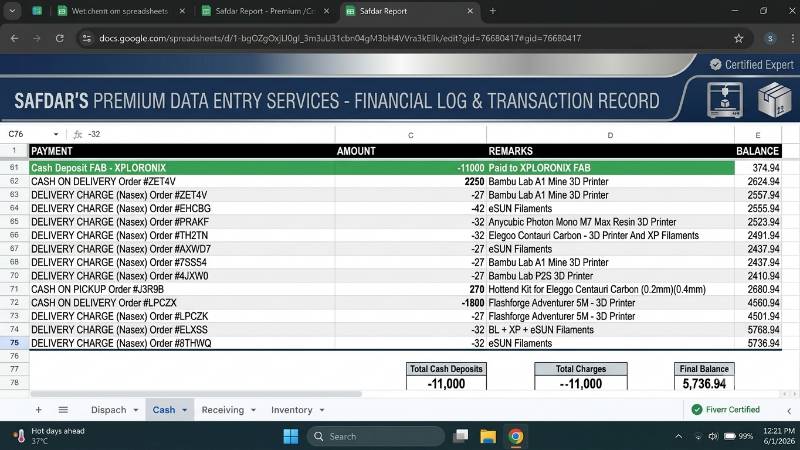Open the browser profile avatar
The image size is (800, 450).
click(x=770, y=38)
